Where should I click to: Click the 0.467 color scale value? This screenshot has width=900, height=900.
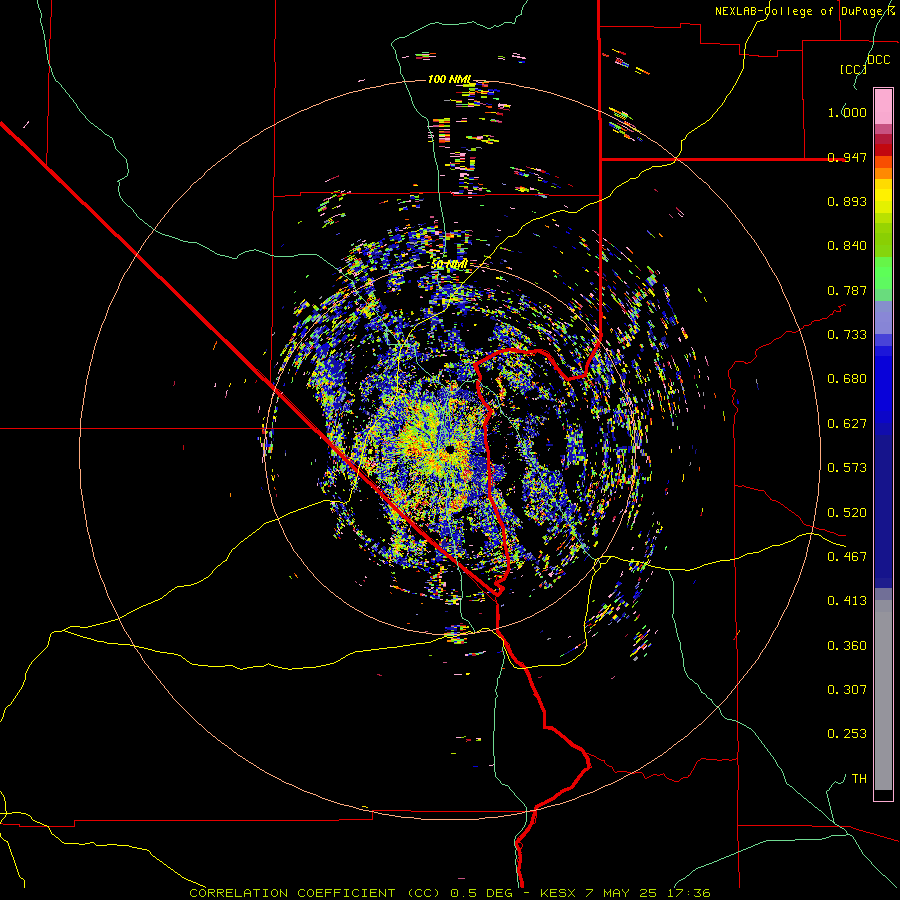[847, 557]
